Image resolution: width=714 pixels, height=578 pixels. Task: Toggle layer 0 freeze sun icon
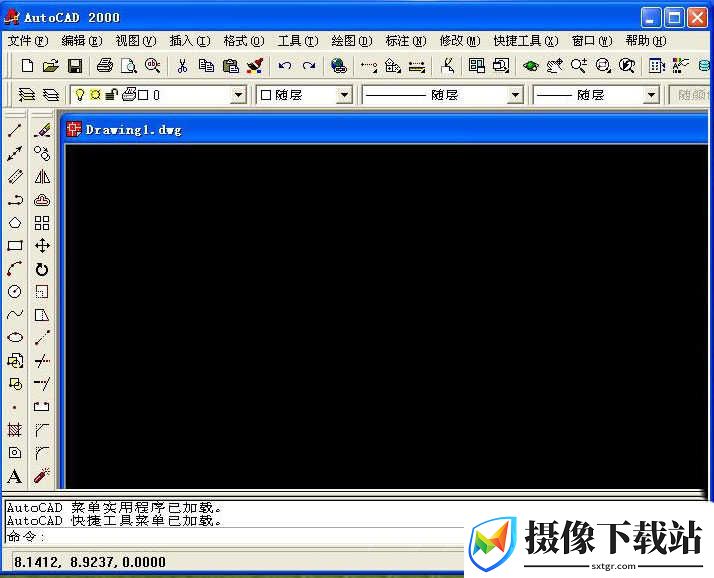pos(95,95)
